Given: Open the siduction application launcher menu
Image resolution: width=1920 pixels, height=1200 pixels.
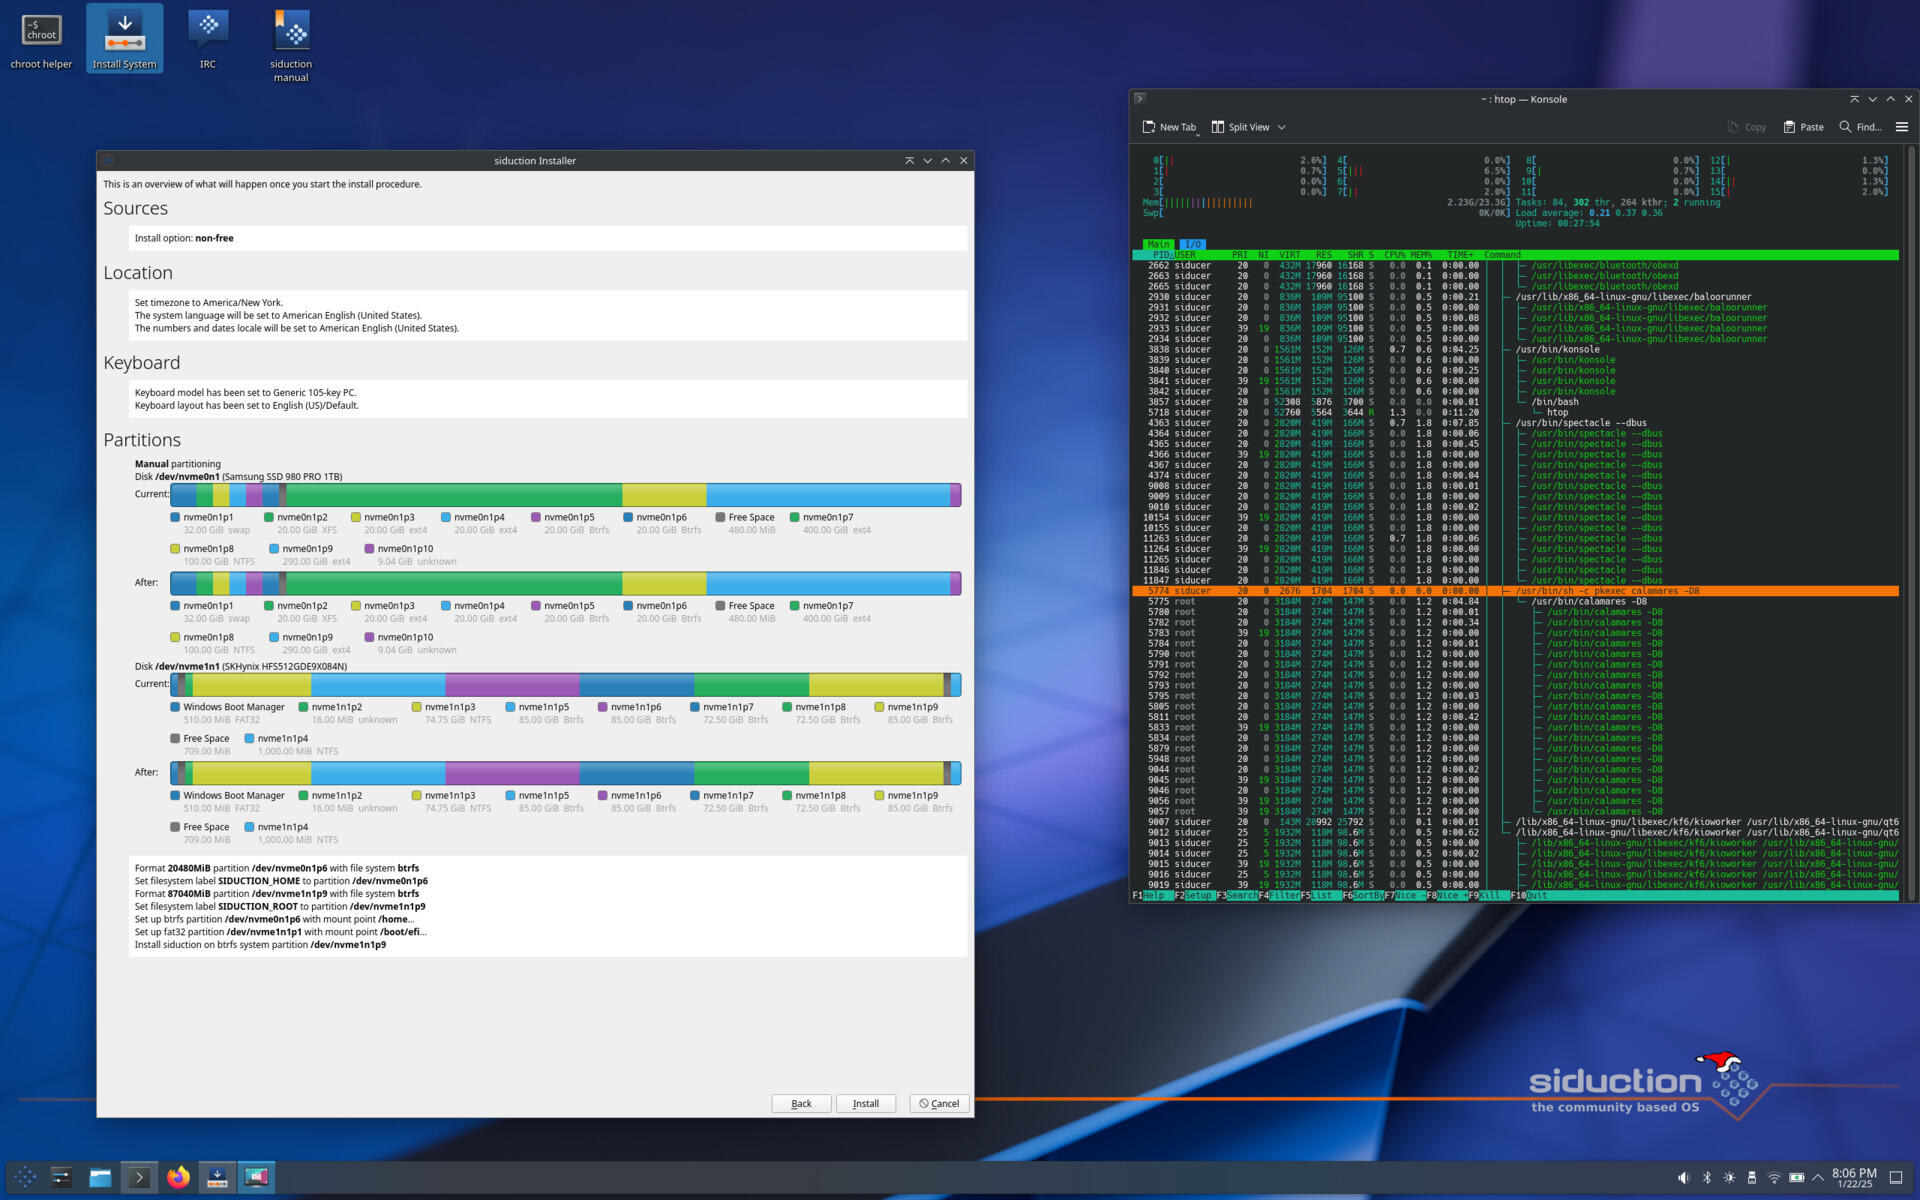Looking at the screenshot, I should click(x=26, y=1177).
